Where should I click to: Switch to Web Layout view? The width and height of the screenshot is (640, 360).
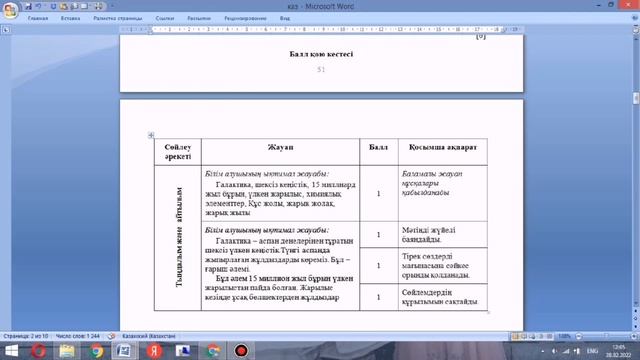click(x=533, y=336)
